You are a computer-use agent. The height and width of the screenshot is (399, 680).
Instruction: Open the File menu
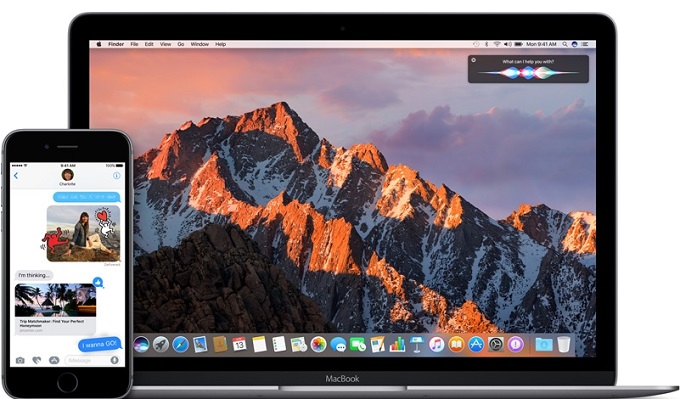134,44
